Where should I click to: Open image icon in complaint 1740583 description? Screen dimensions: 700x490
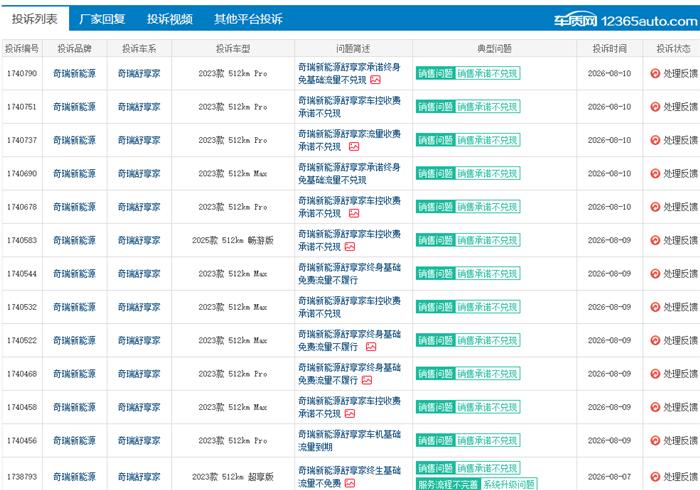tap(350, 247)
